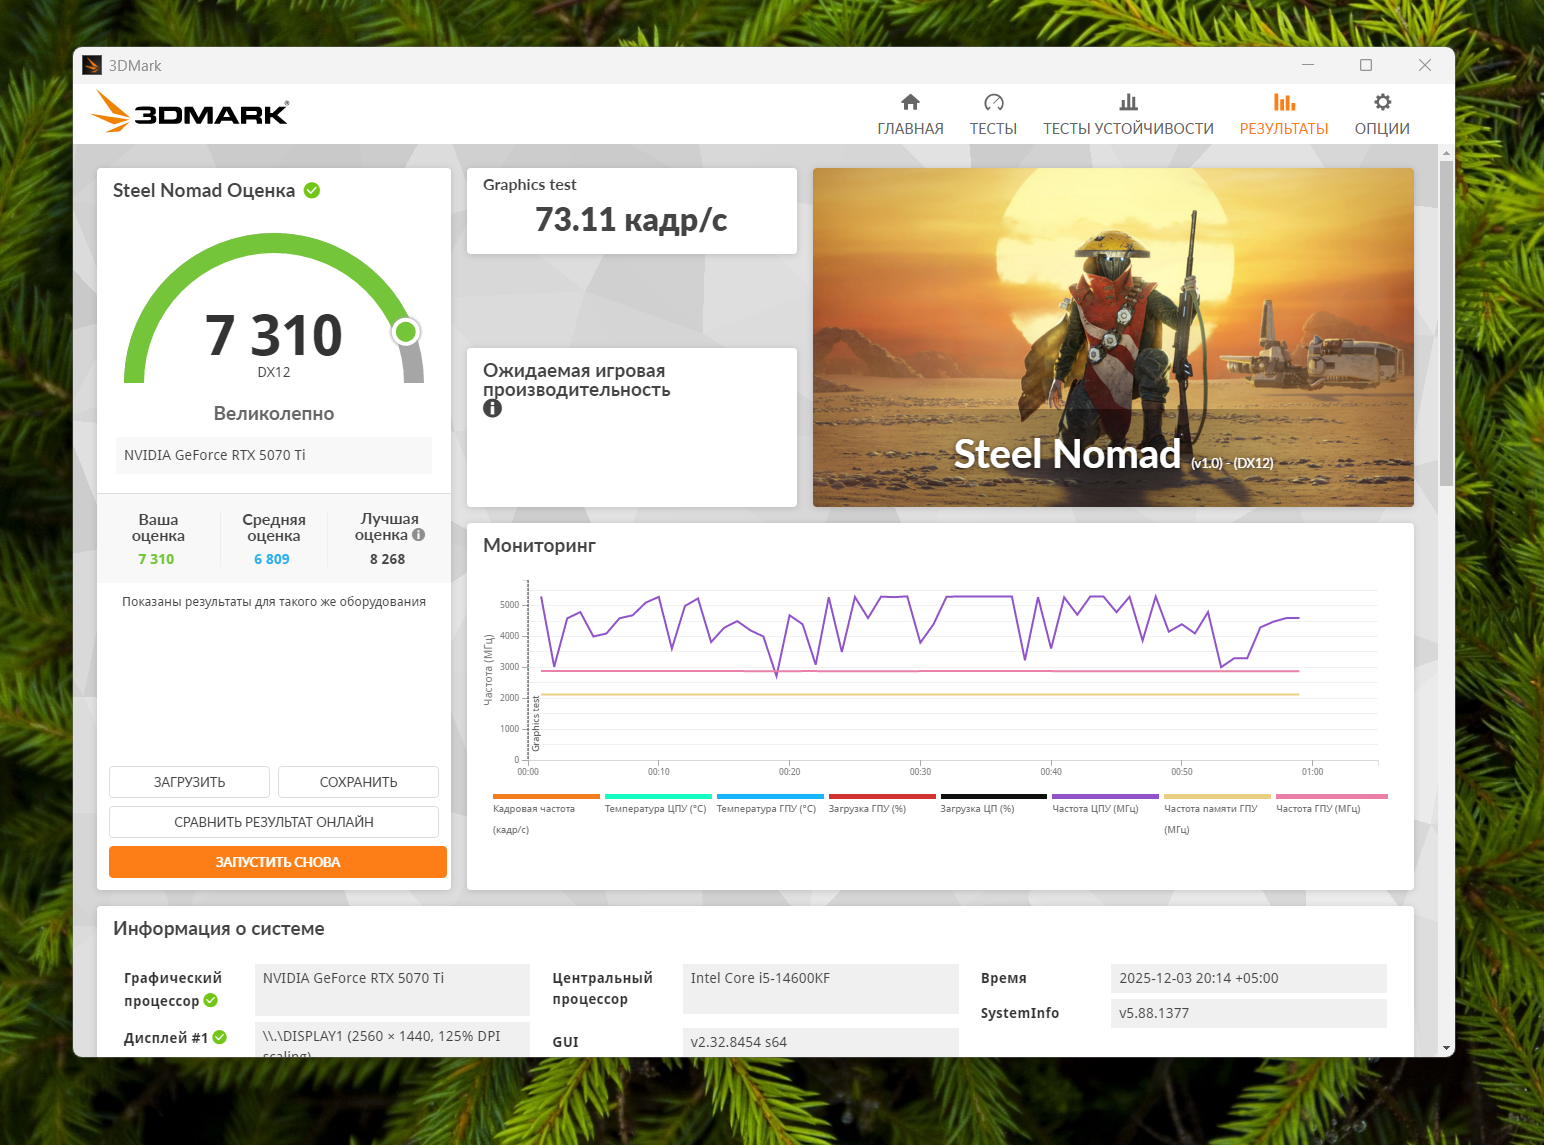Open the ГЛАВНАЯ home tab
Viewport: 1544px width, 1145px height.
(x=910, y=115)
